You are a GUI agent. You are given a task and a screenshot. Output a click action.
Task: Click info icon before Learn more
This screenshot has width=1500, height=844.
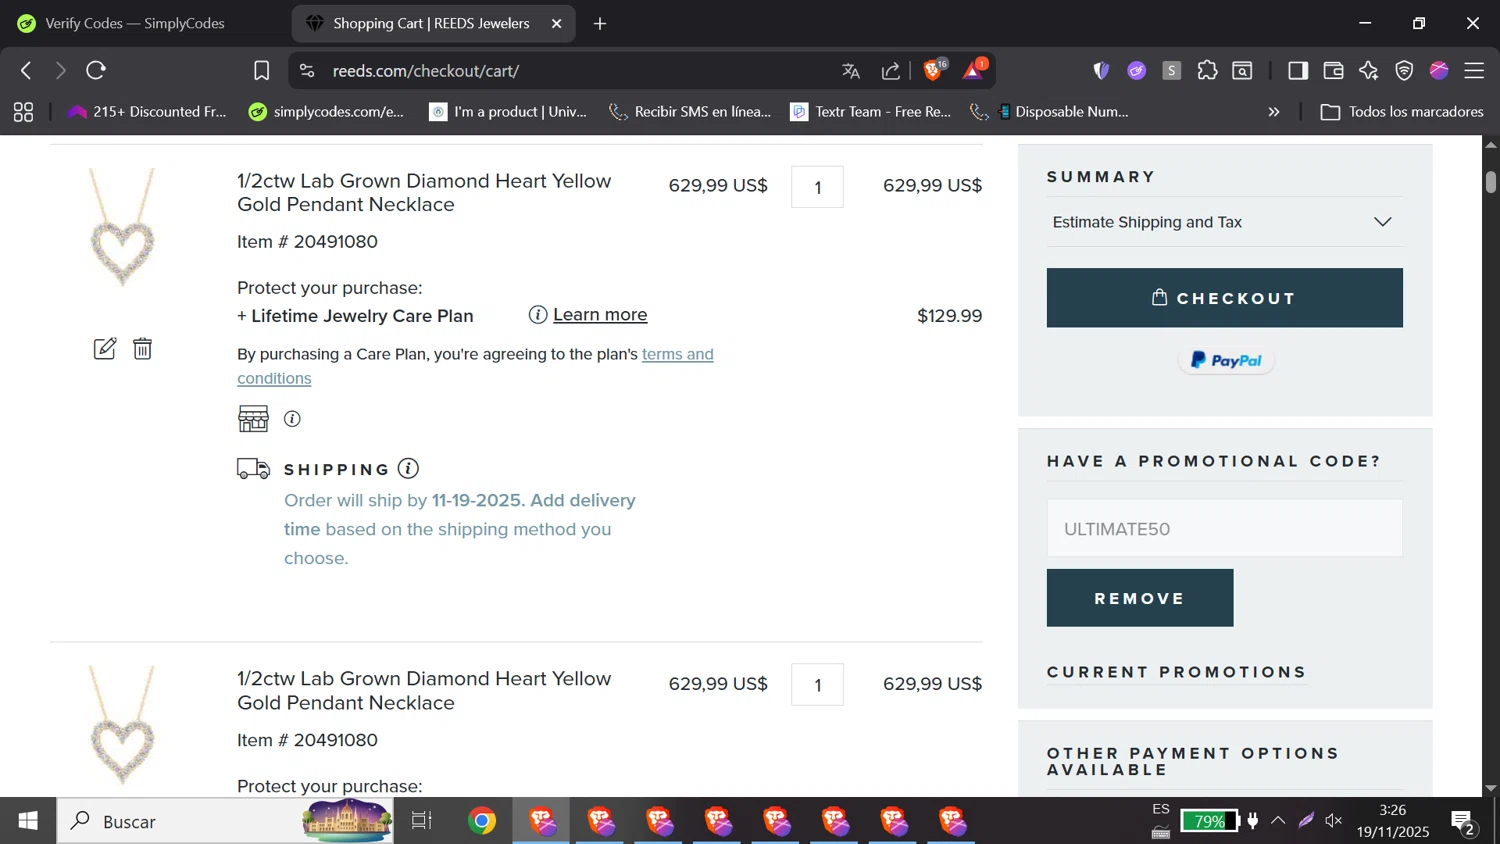[x=538, y=315]
